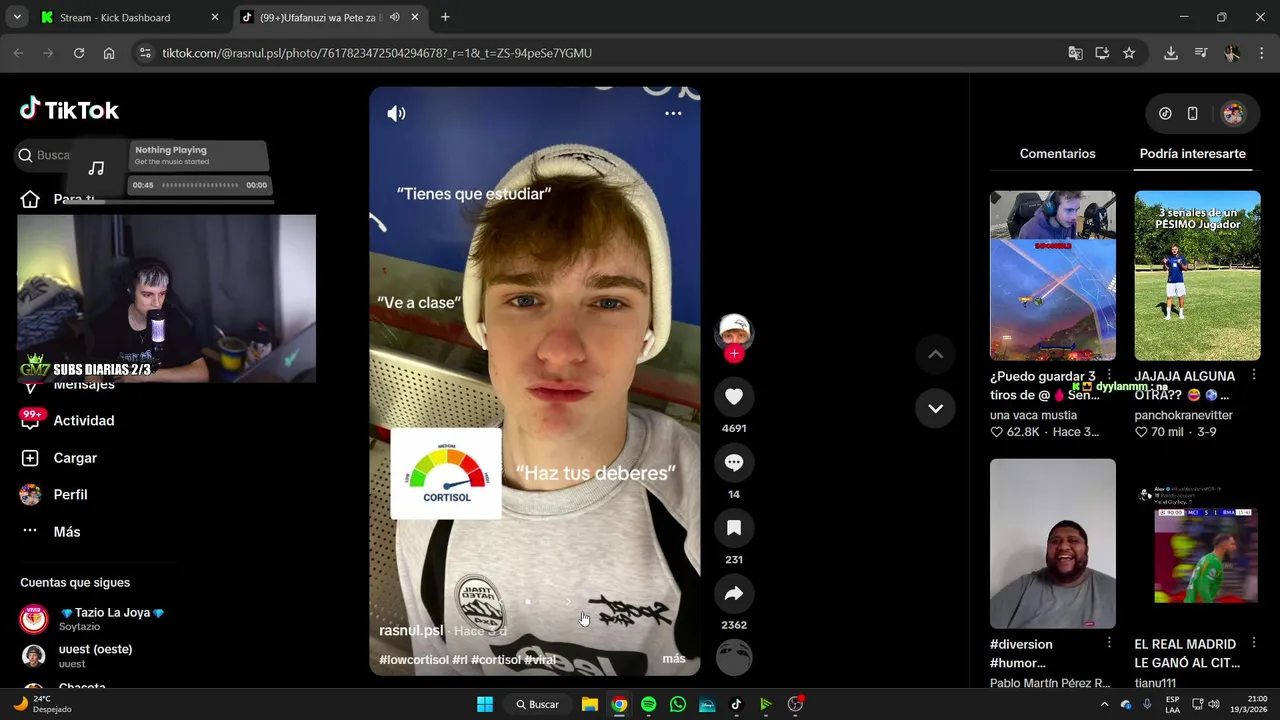Screen dimensions: 1280x720
Task: Go to the next video with down chevron
Action: 935,408
